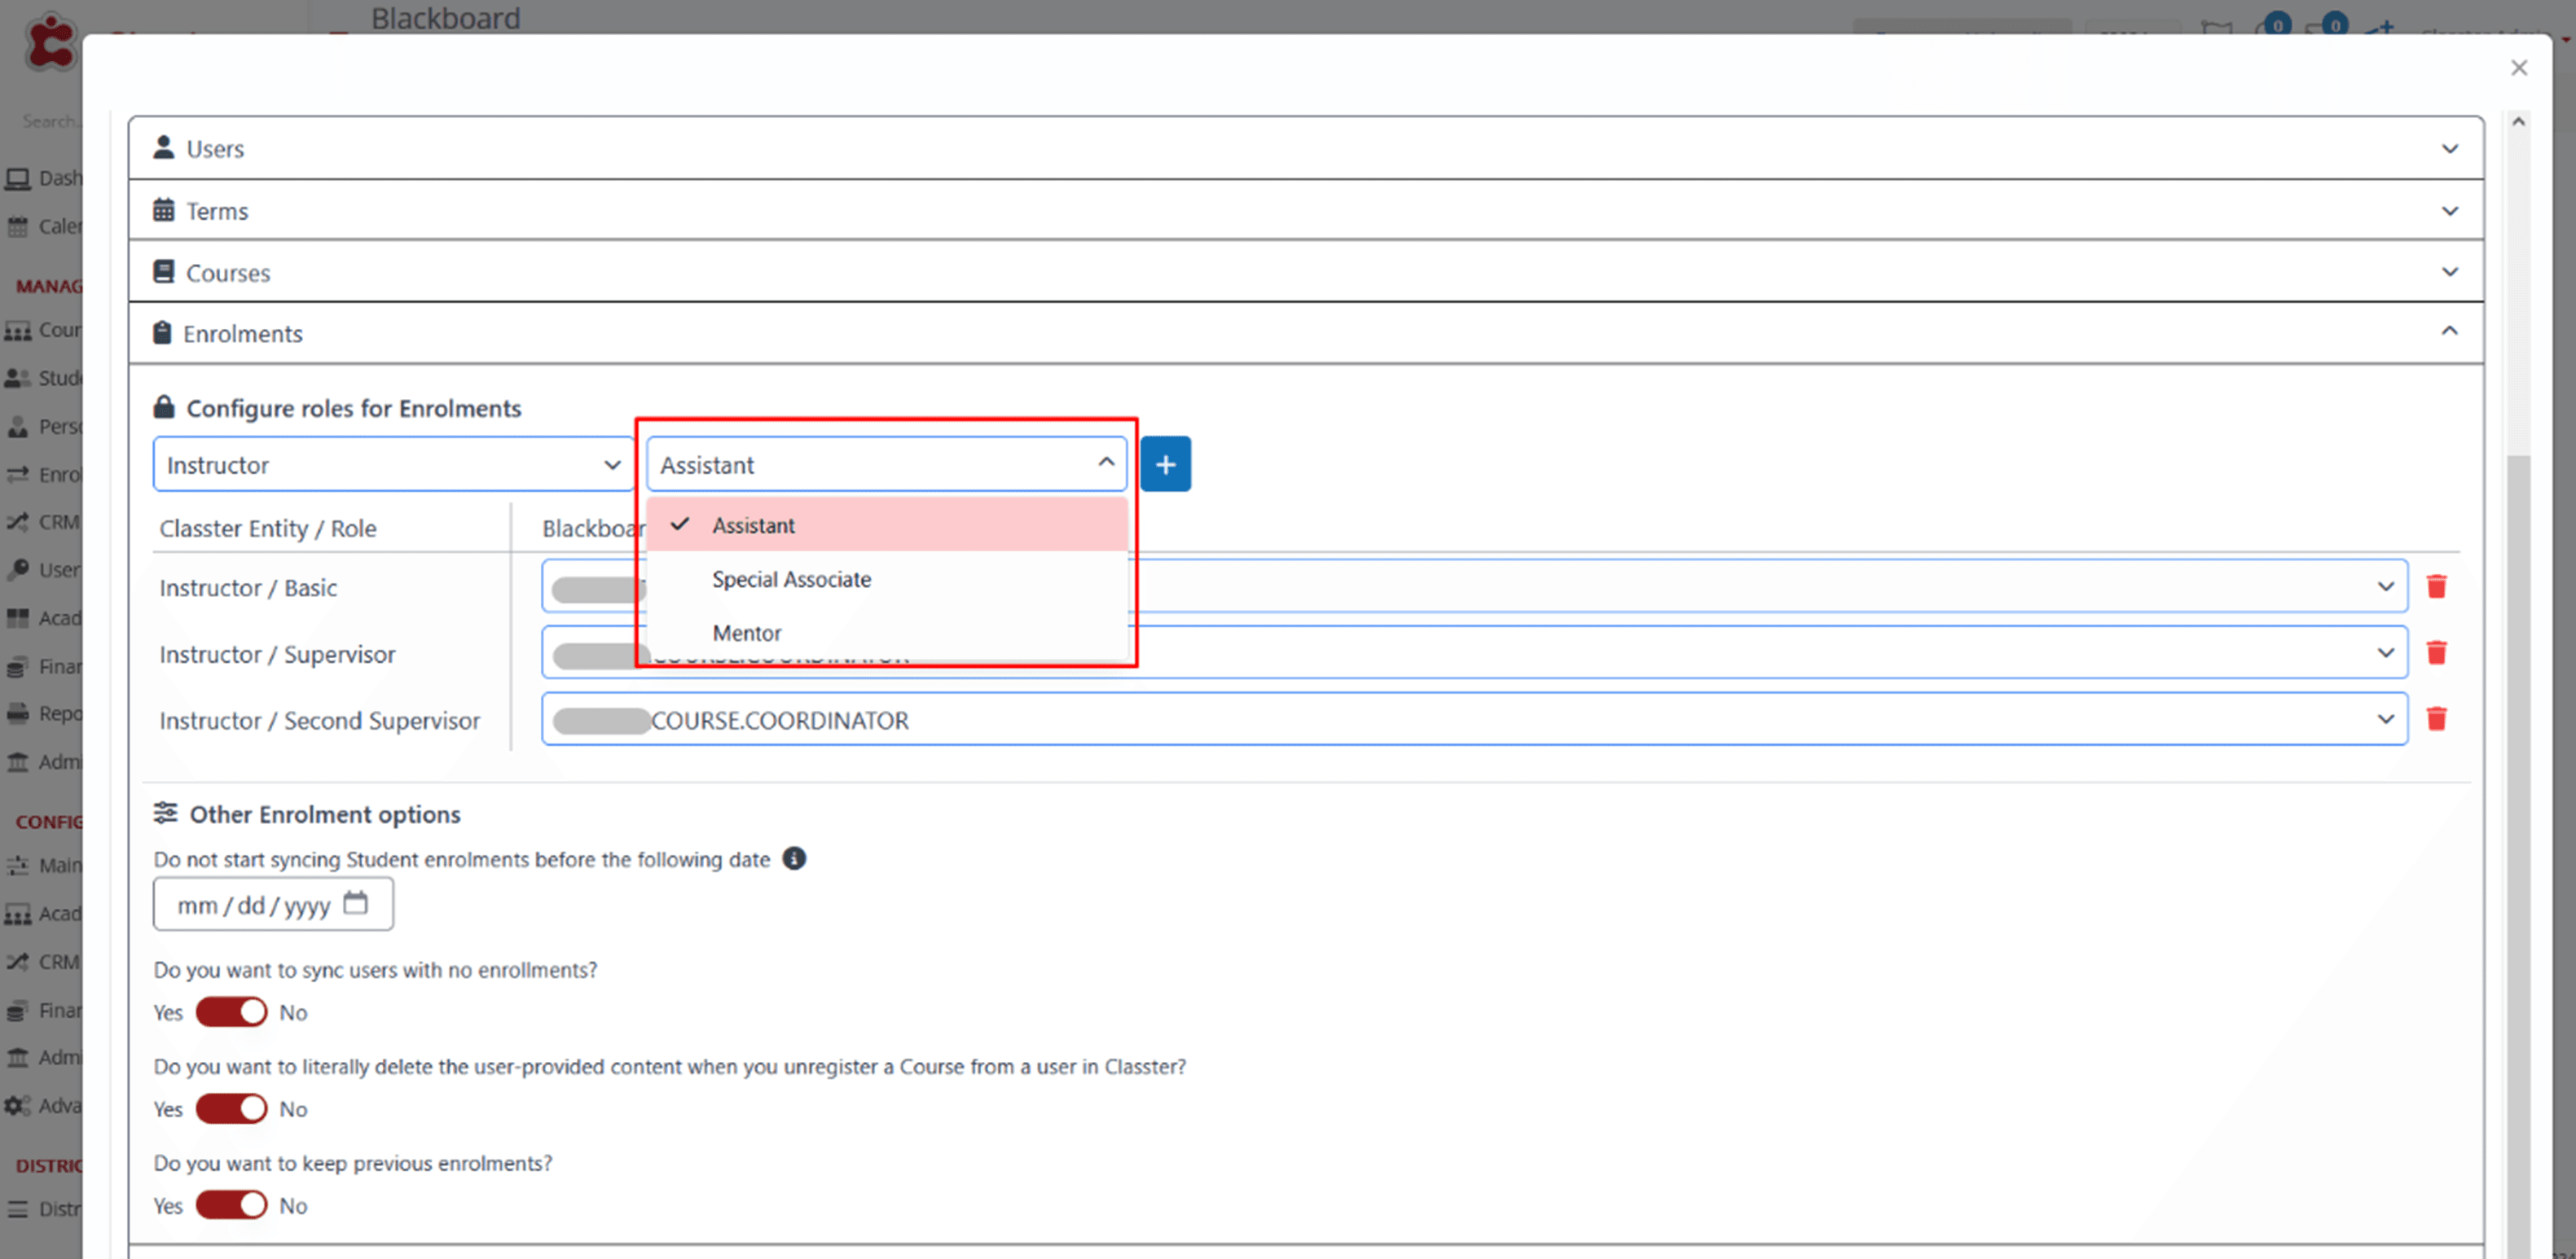Toggle delete user-provided content switch
The height and width of the screenshot is (1259, 2576).
click(x=232, y=1108)
